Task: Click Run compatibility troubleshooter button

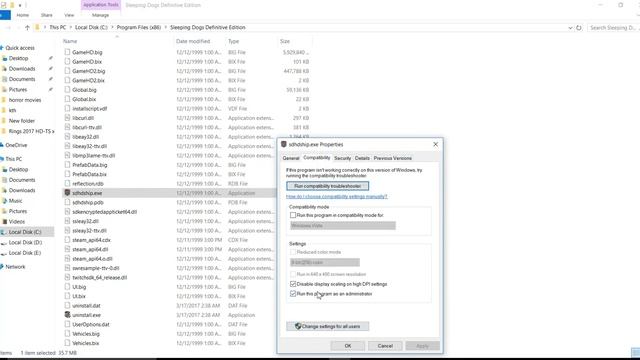Action: [x=327, y=186]
